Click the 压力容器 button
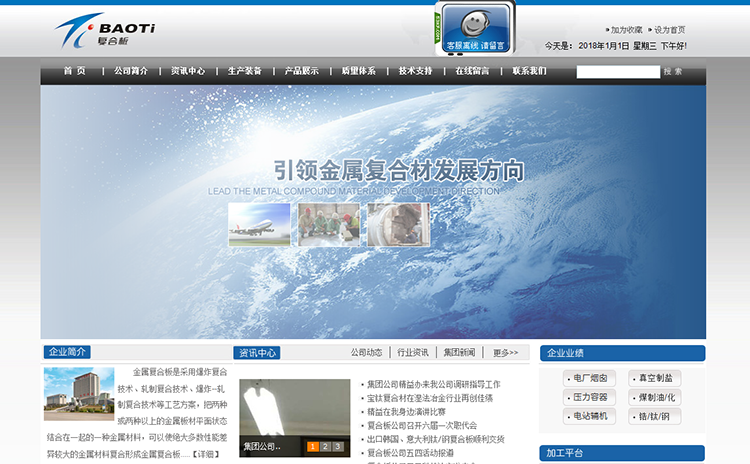This screenshot has width=750, height=464. pos(589,398)
